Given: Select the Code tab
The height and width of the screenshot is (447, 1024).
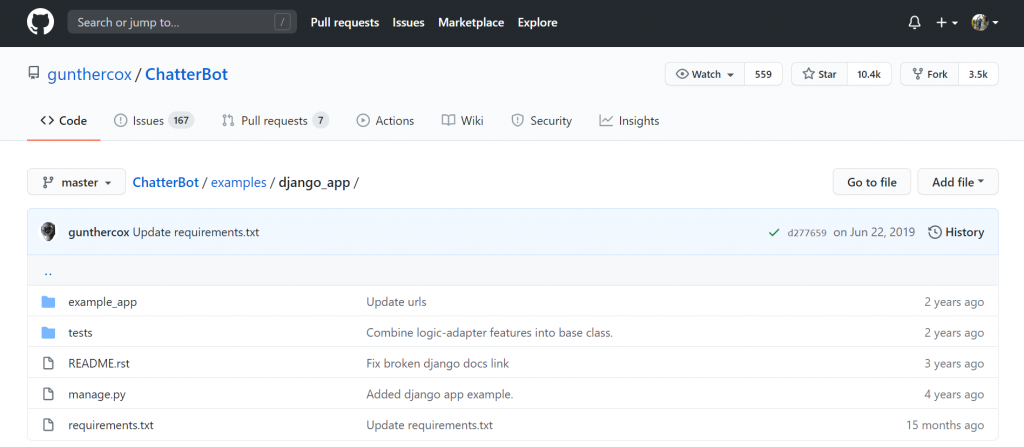Looking at the screenshot, I should pyautogui.click(x=63, y=121).
